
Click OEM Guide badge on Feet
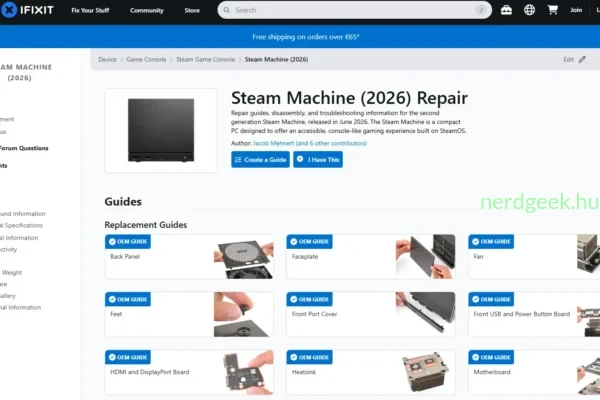pos(128,299)
